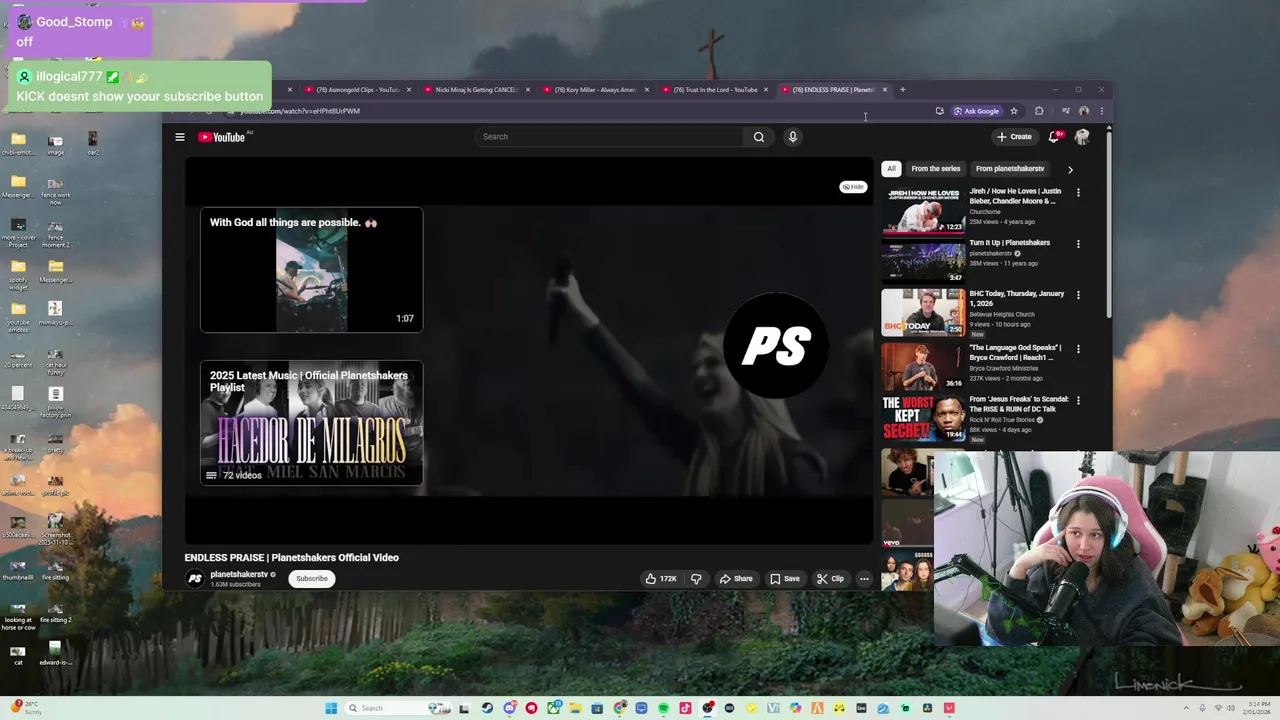Open the BHC Today video thumbnail
Viewport: 1280px width, 720px height.
coord(923,313)
